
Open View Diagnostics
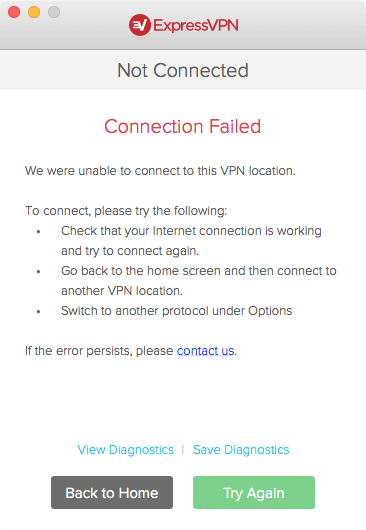click(x=126, y=450)
